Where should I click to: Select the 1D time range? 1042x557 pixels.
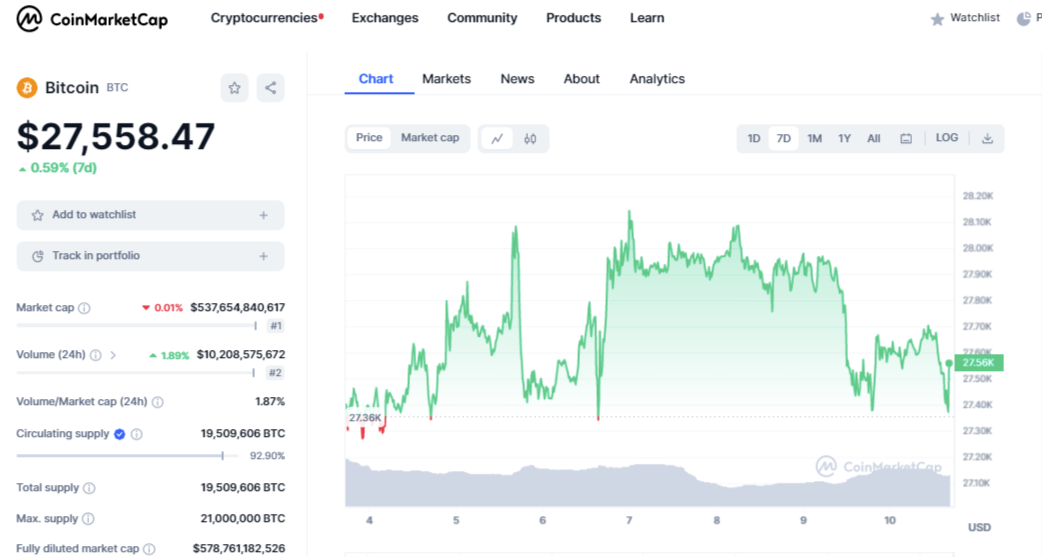754,139
